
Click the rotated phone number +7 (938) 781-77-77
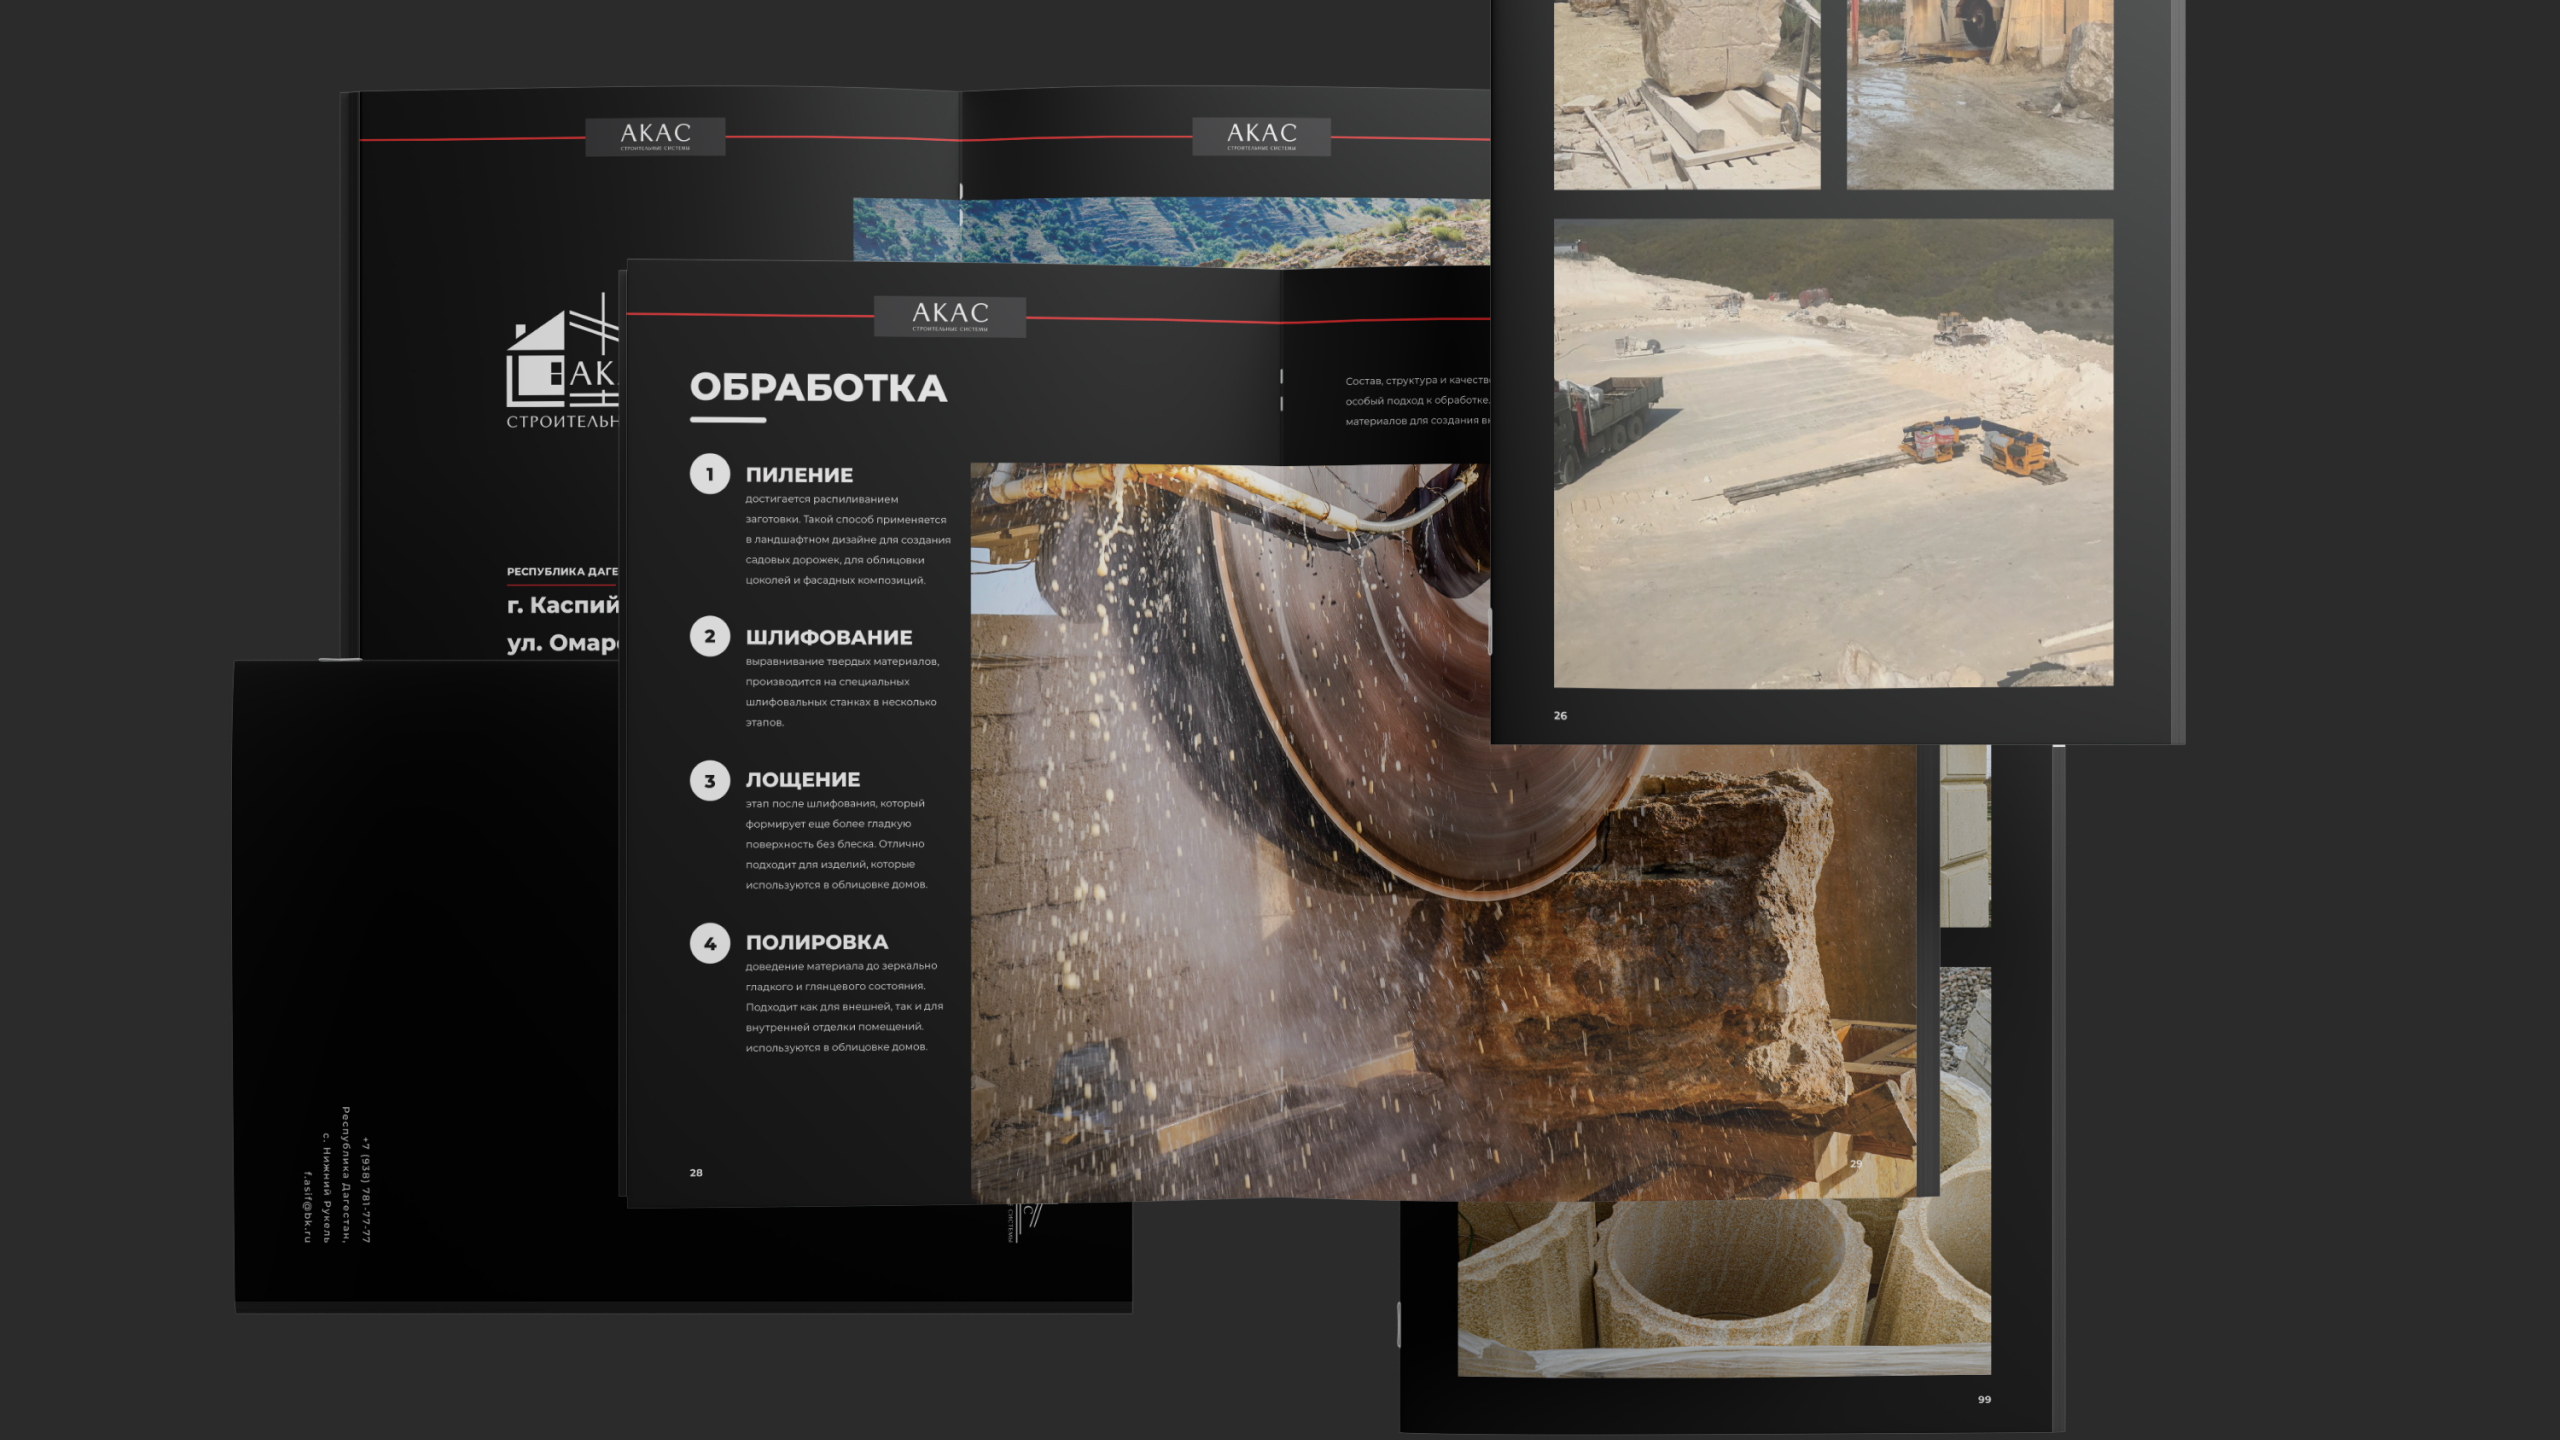click(366, 1190)
